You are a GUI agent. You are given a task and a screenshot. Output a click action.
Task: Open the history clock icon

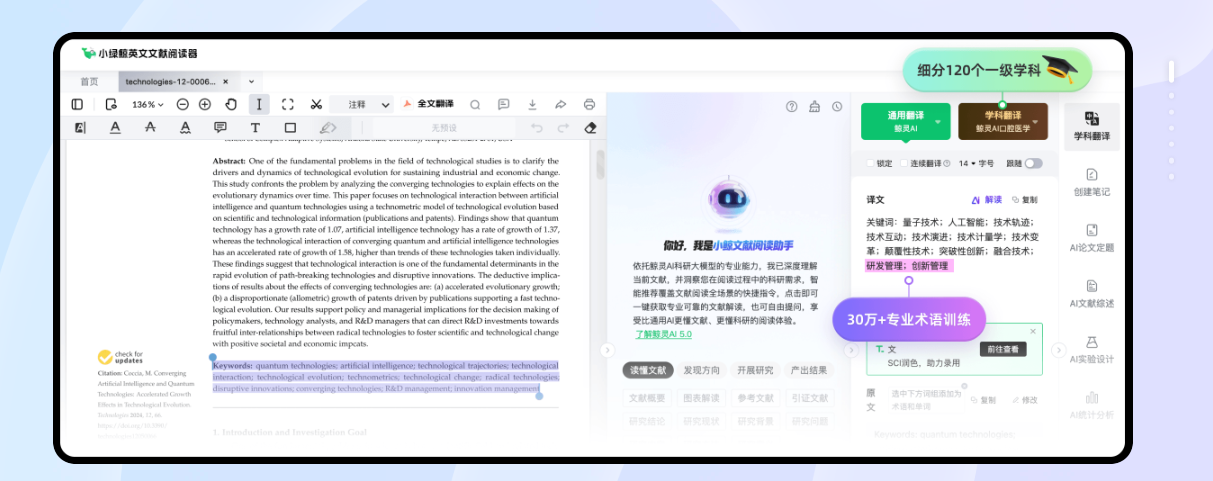(x=837, y=106)
